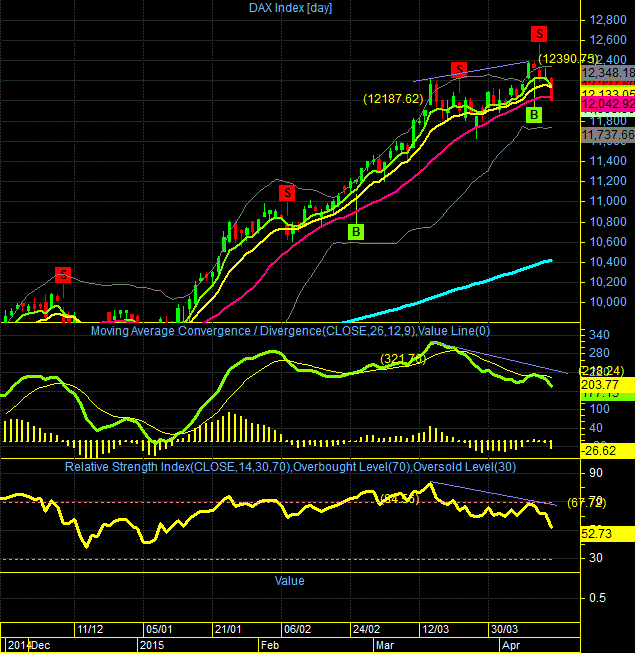
Task: Click the 12,133.05 yellow price tag
Action: (x=608, y=92)
